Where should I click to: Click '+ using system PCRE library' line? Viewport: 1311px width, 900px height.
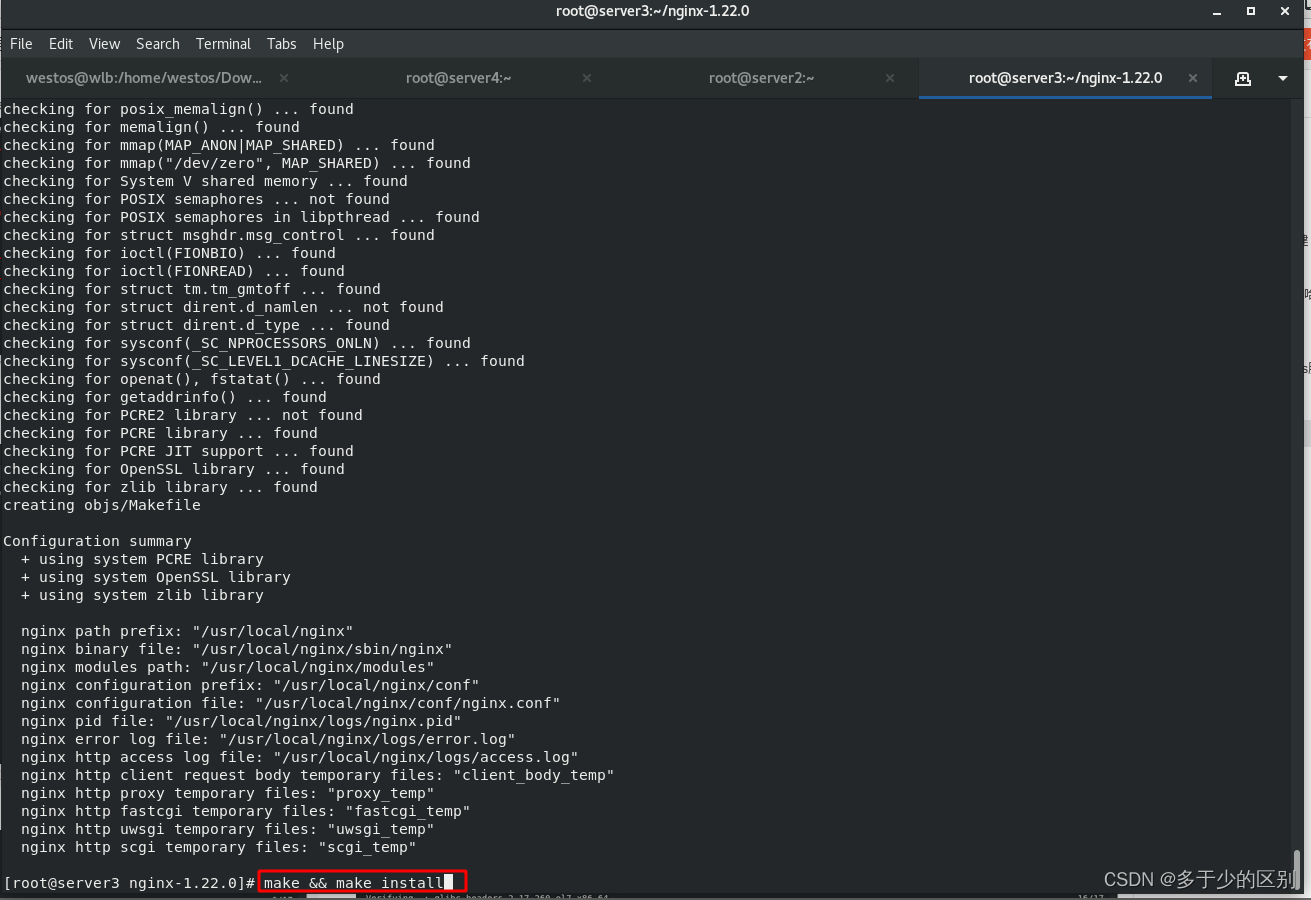142,559
